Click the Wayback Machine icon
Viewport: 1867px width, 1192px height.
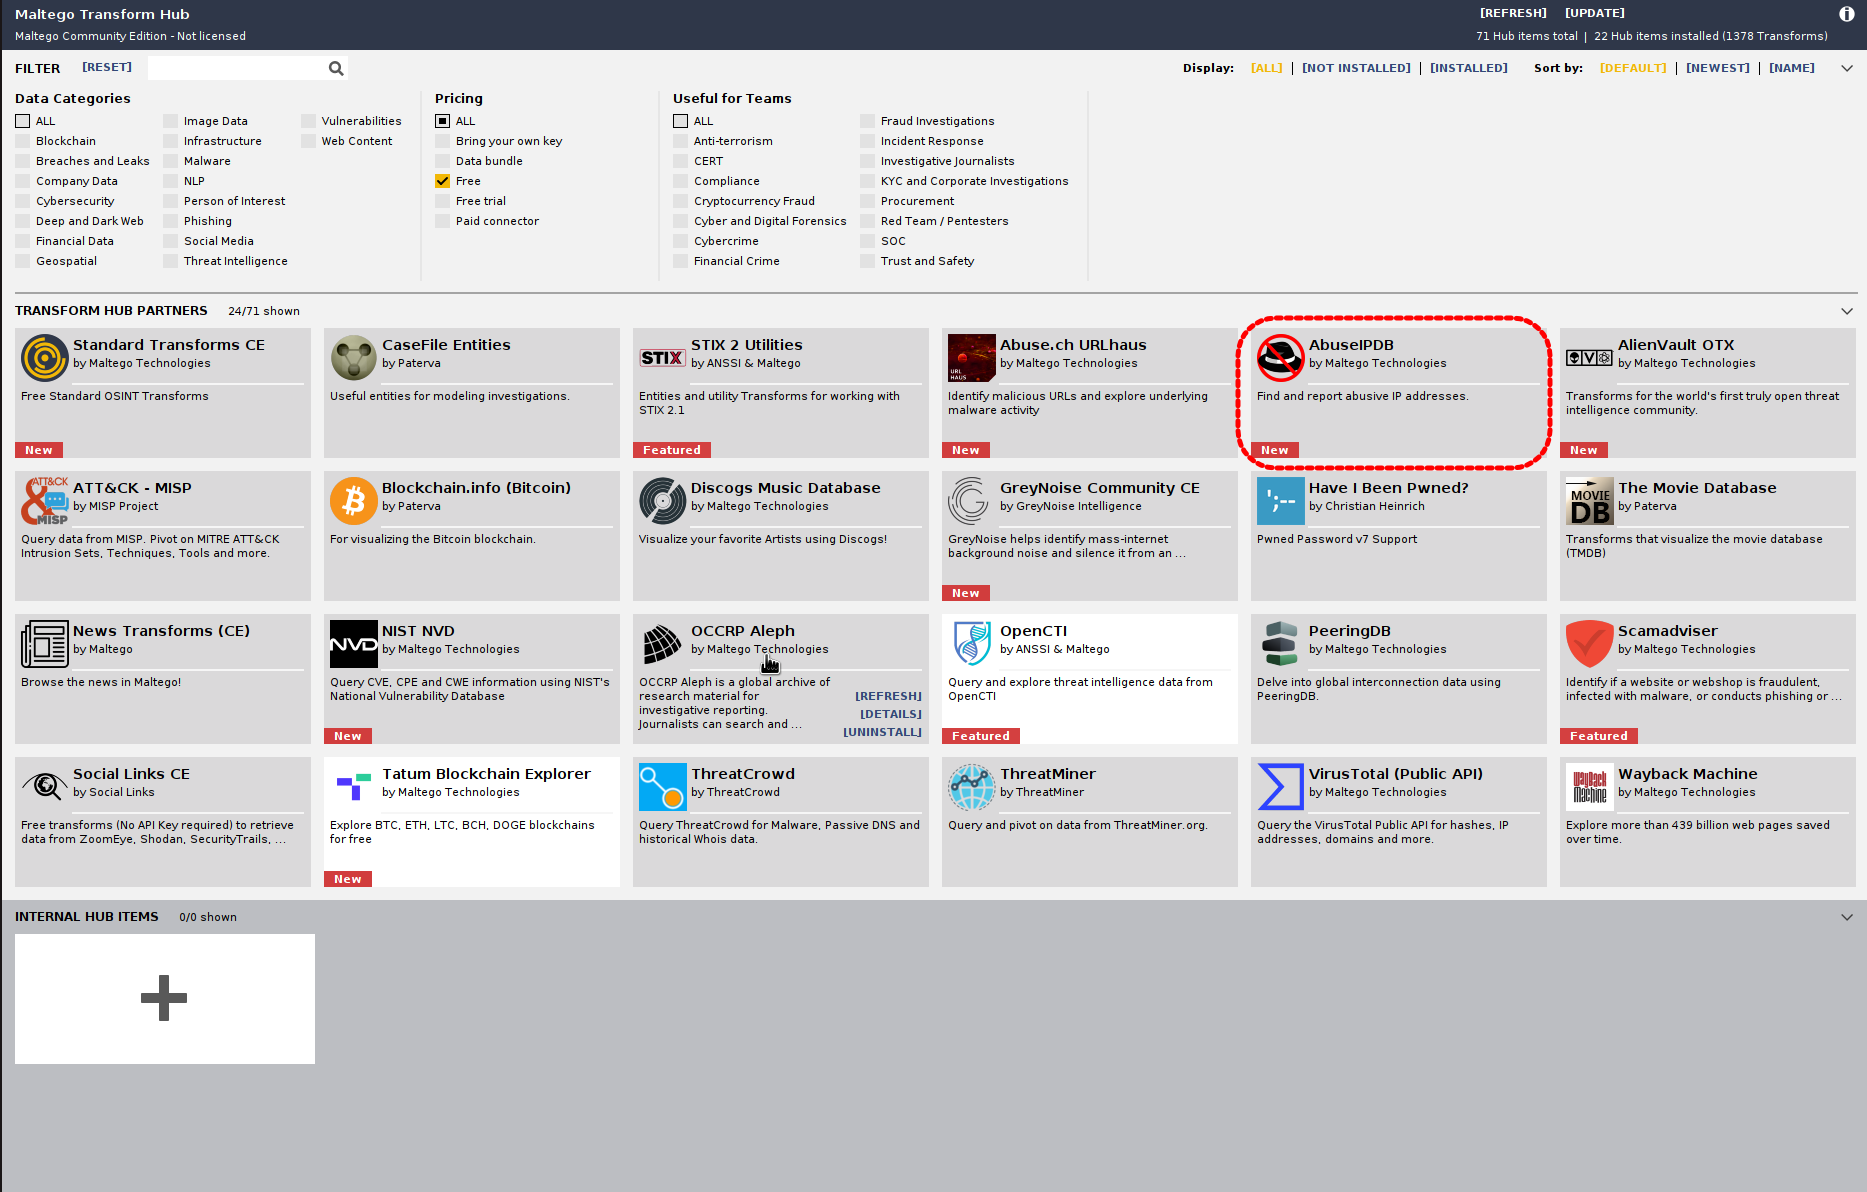[x=1590, y=787]
